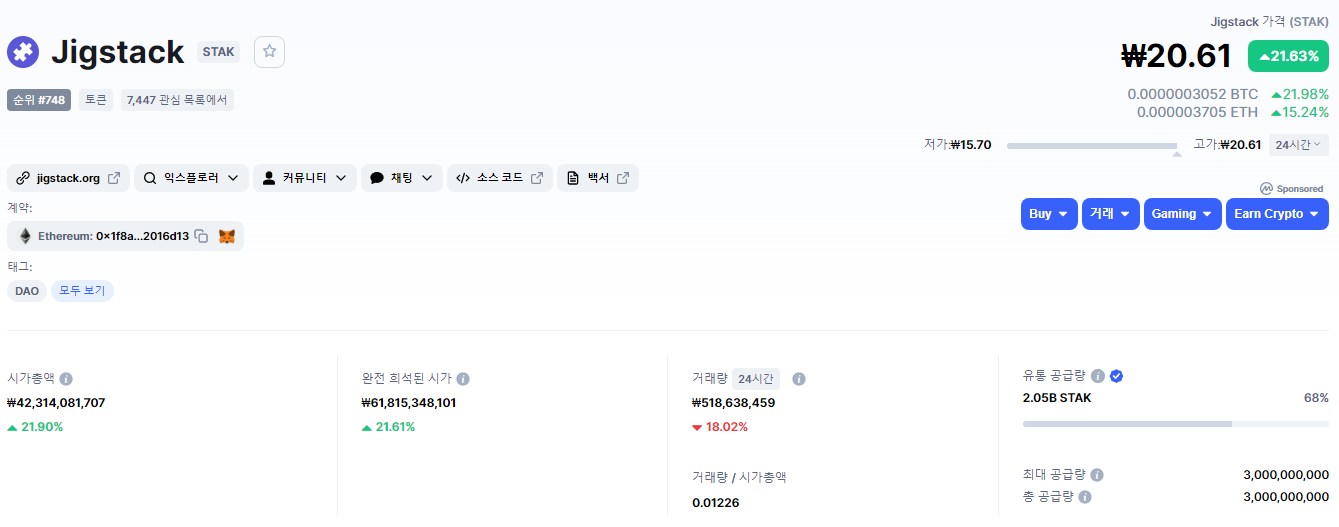Click external link icon on 소스 코드
Screen dimensions: 1339x527
click(x=537, y=178)
